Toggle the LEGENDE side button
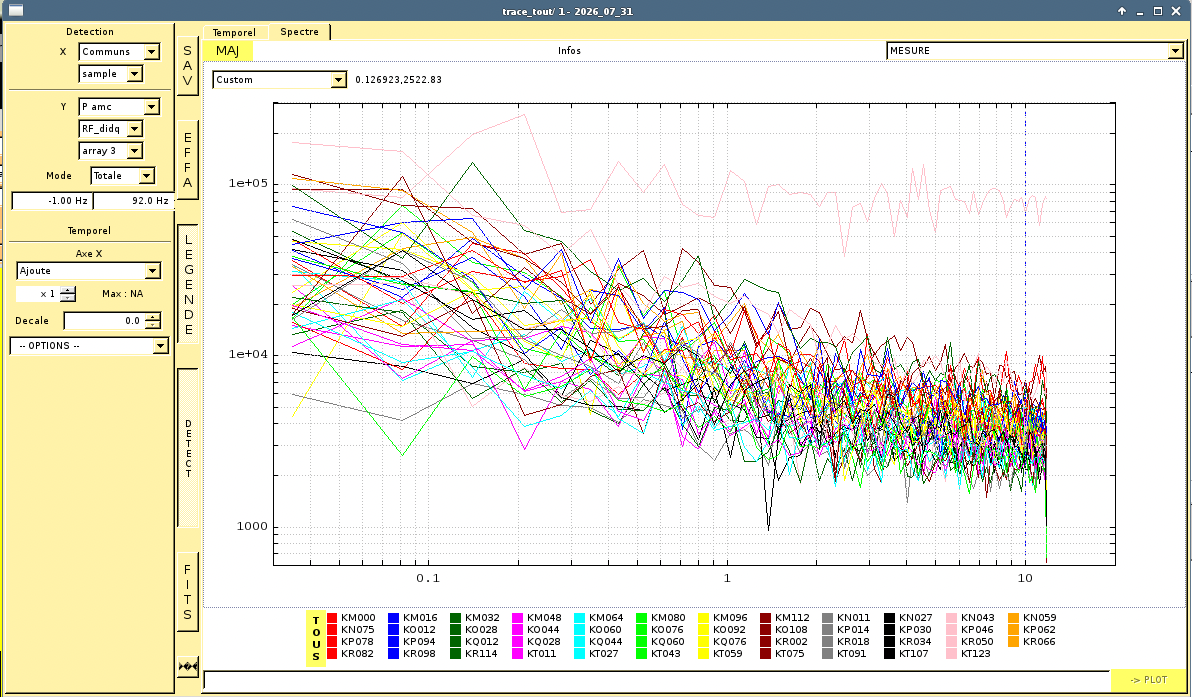 coord(188,284)
